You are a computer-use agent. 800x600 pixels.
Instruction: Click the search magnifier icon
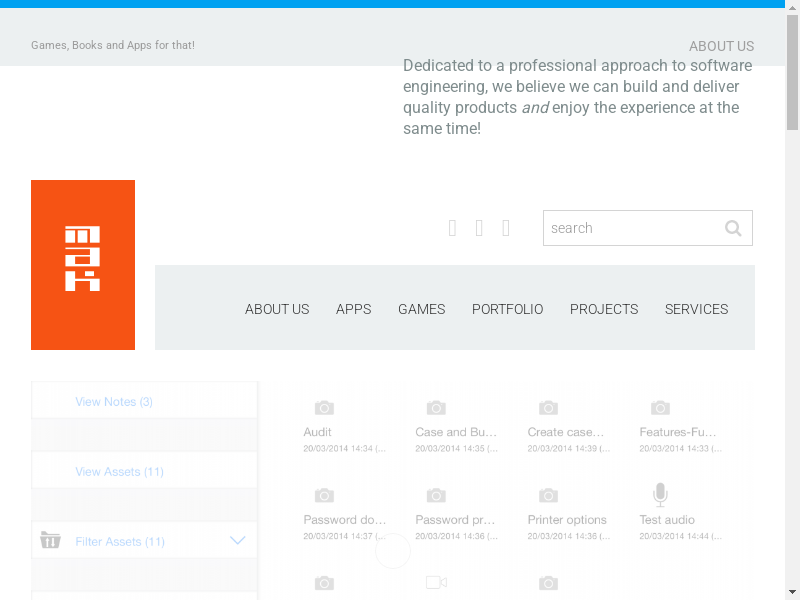(733, 228)
